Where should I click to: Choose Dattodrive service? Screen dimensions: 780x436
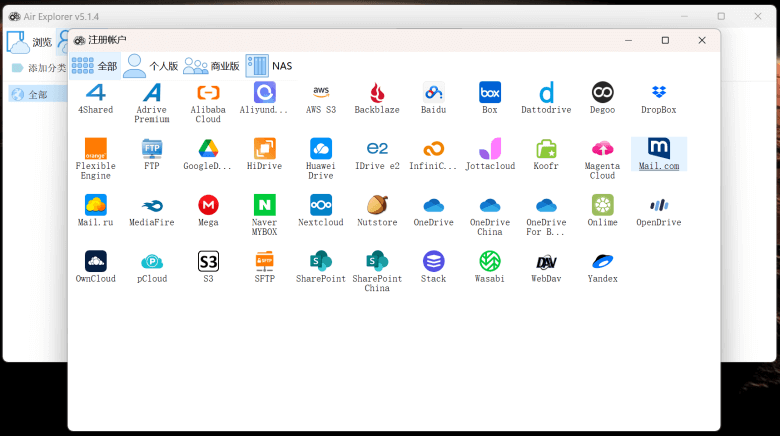coord(546,93)
